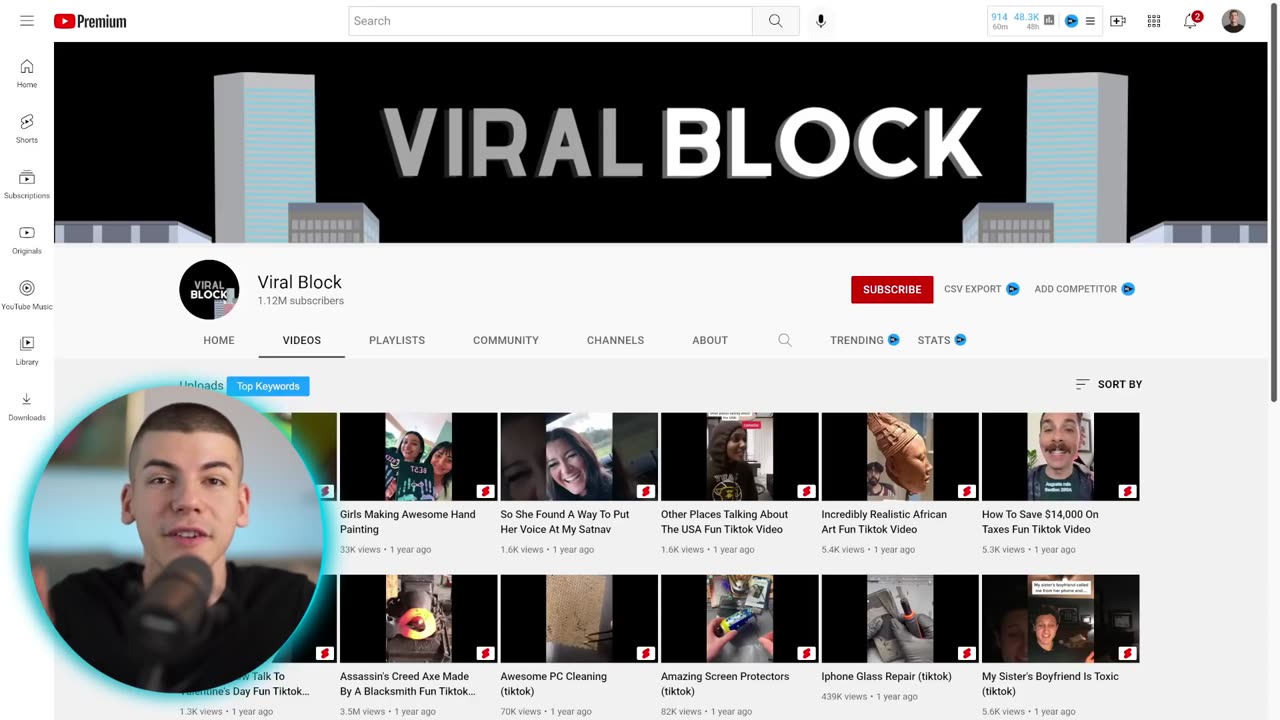Open Library in sidebar
The image size is (1280, 720).
pos(27,350)
